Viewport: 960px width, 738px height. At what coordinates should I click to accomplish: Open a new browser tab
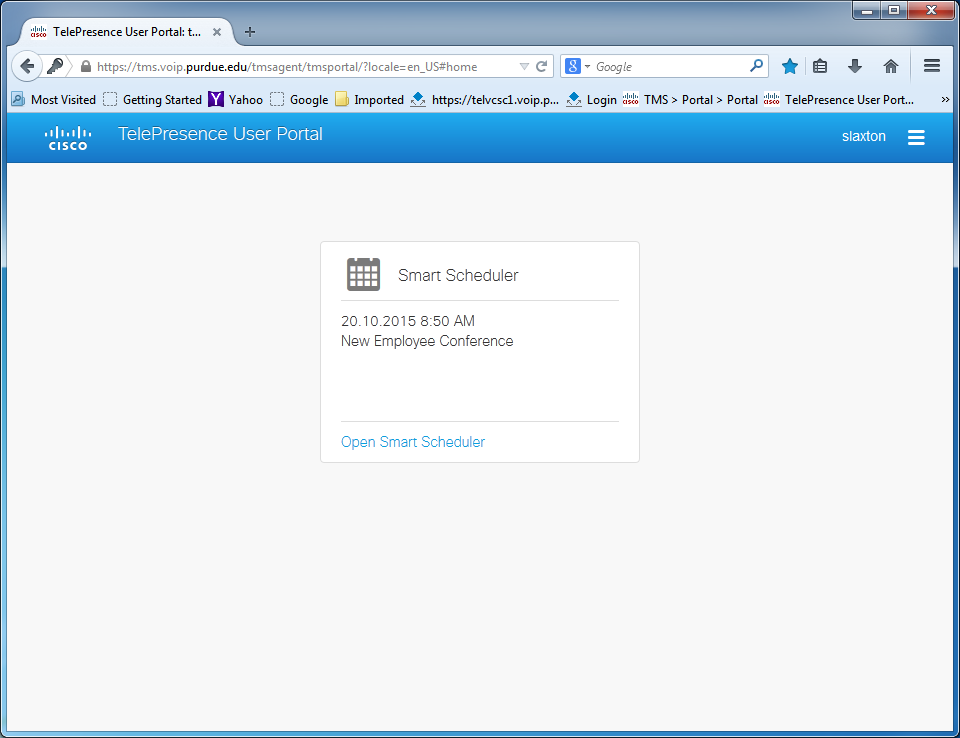point(250,32)
